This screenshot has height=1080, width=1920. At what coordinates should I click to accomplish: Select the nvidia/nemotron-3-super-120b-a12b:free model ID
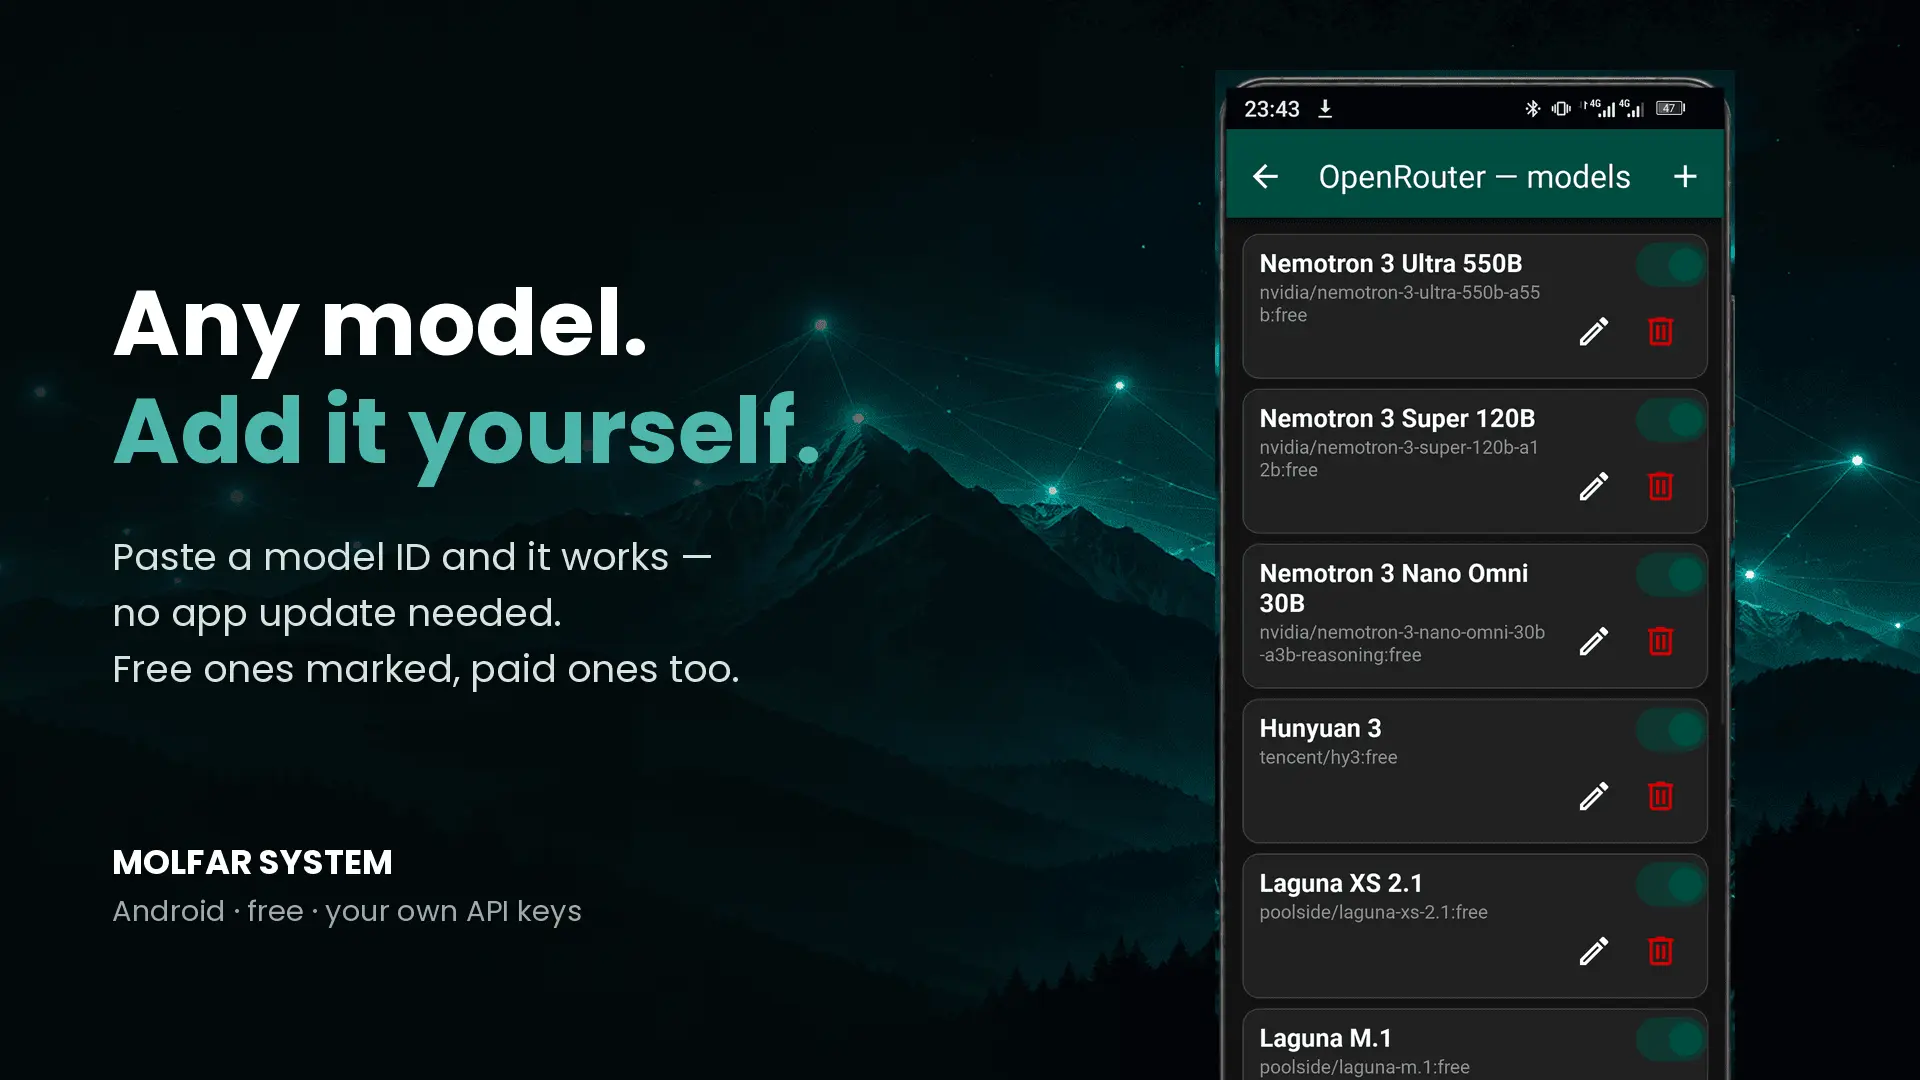1399,459
